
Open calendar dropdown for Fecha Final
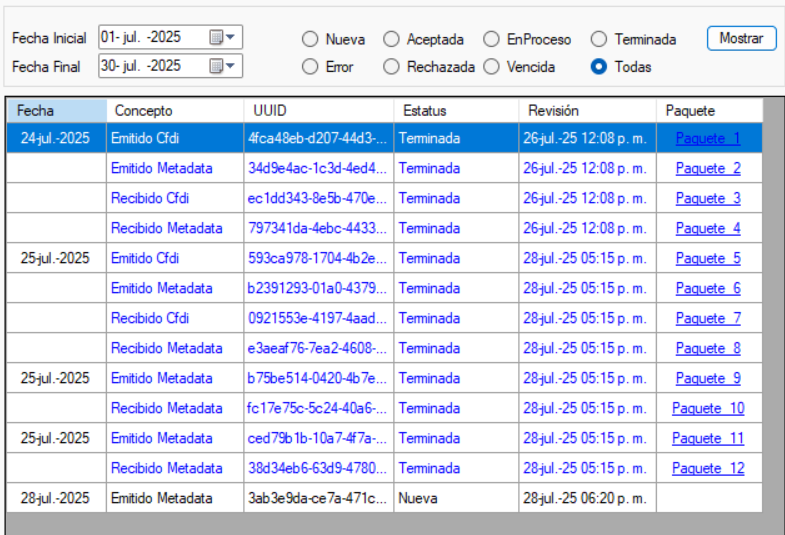(223, 66)
